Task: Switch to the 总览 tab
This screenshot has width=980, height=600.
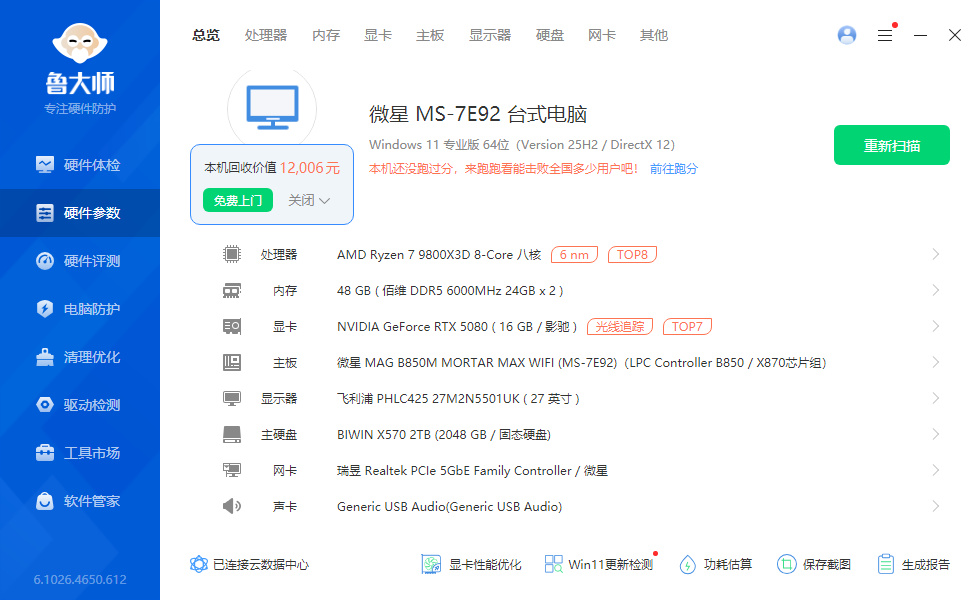Action: 206,36
